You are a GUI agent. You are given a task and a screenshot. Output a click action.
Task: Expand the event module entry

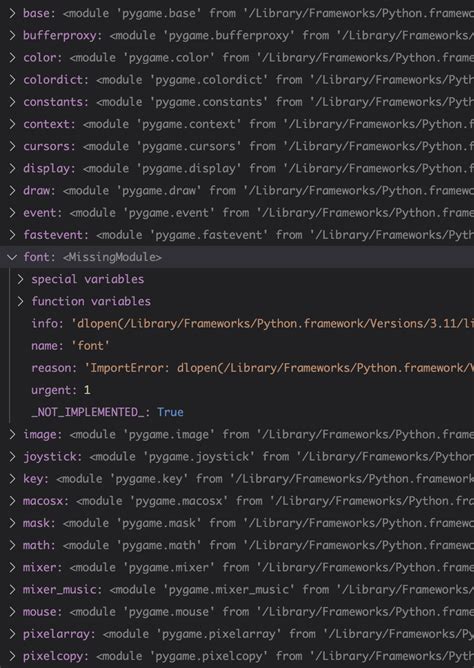12,213
